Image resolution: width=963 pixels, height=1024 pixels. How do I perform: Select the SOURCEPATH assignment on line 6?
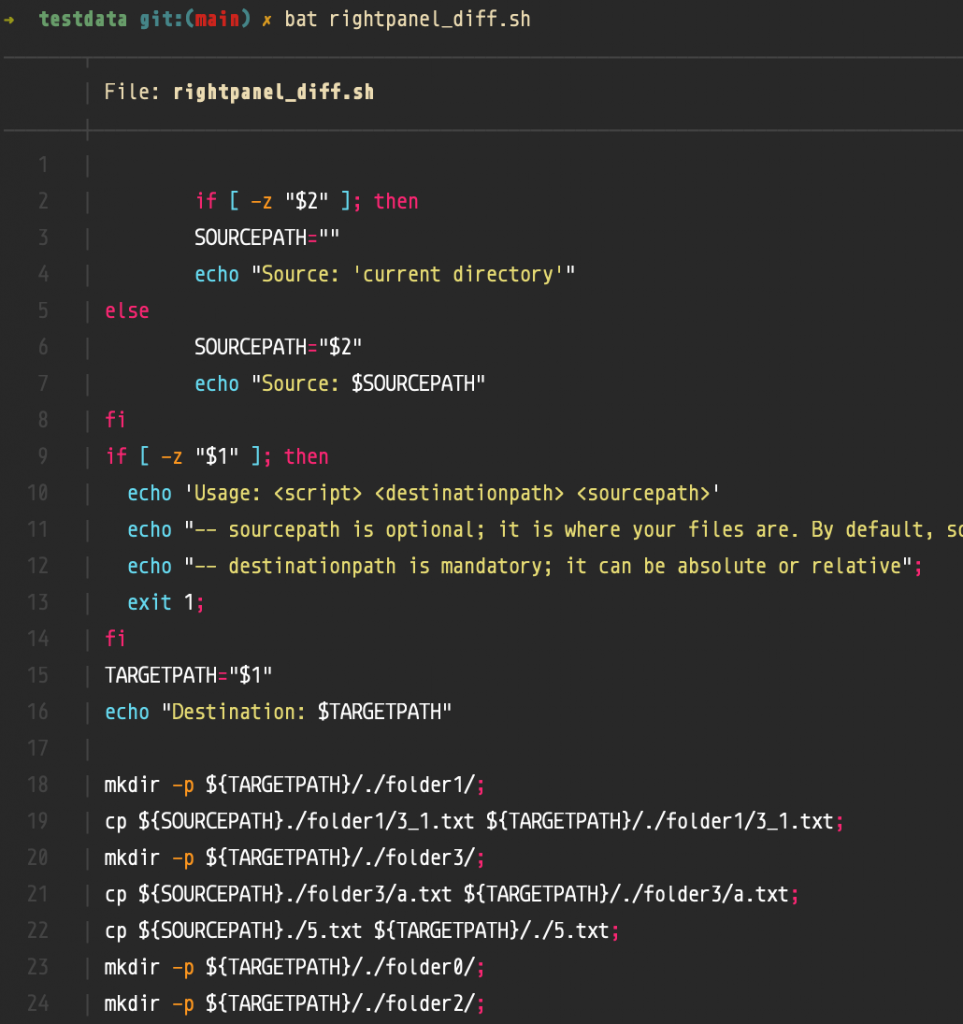point(280,347)
